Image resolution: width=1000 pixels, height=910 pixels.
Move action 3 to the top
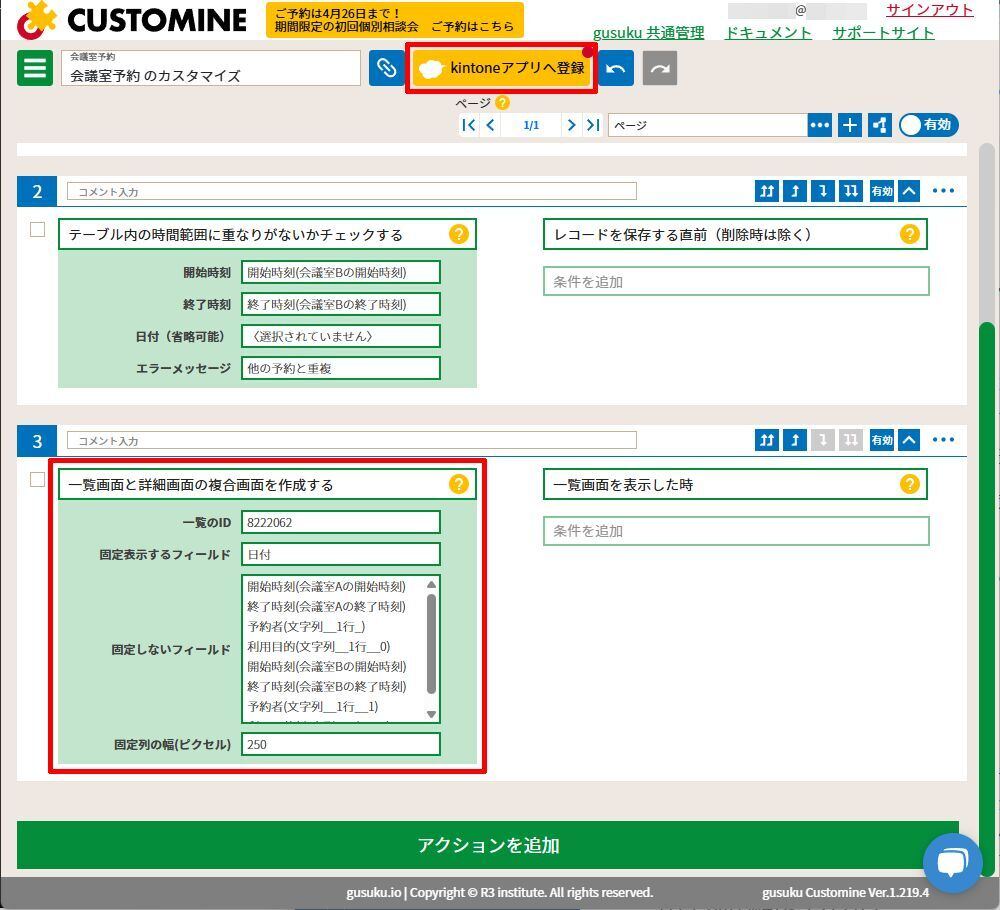(767, 440)
